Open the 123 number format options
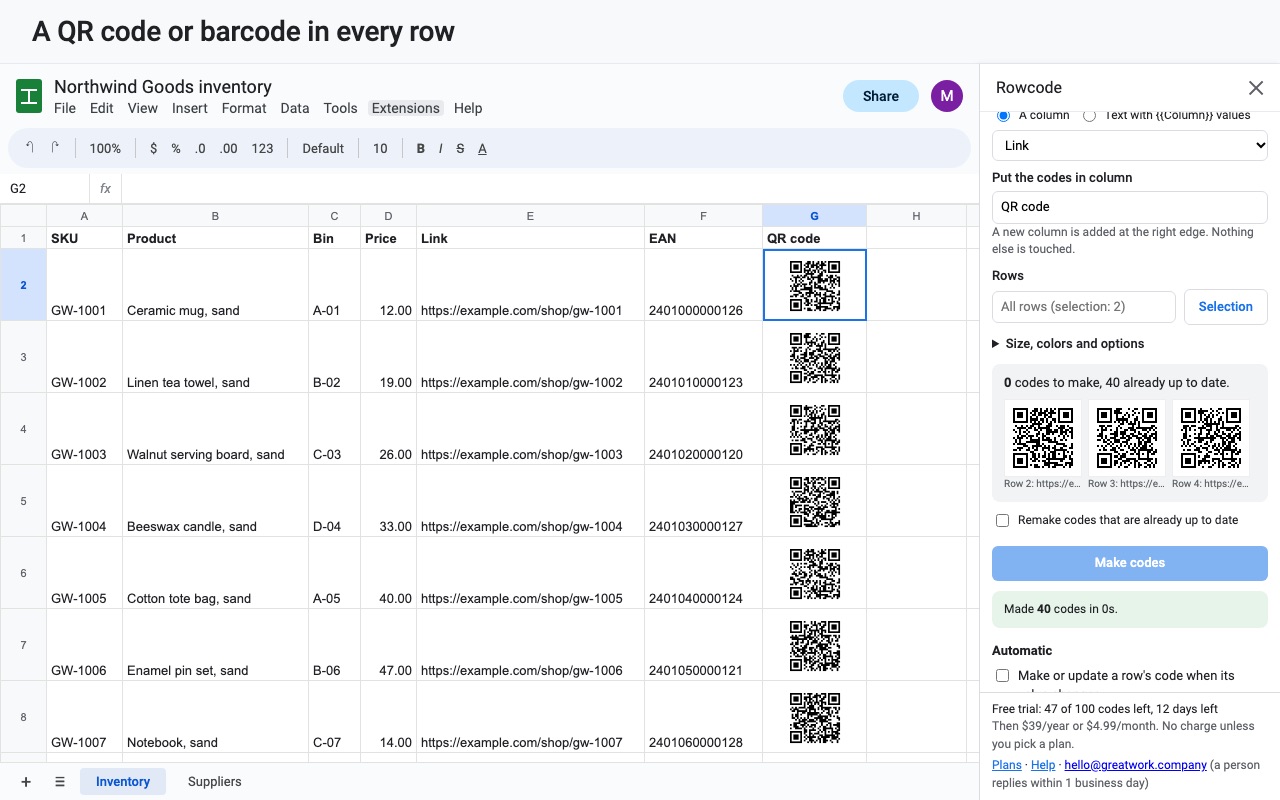The image size is (1280, 800). point(263,148)
